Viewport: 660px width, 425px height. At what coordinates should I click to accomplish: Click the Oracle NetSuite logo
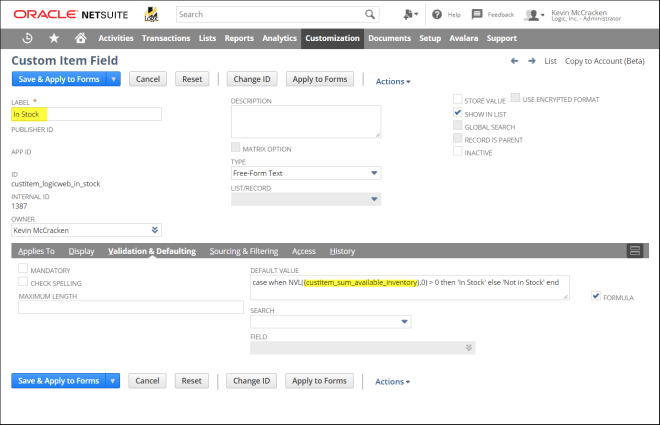(71, 14)
